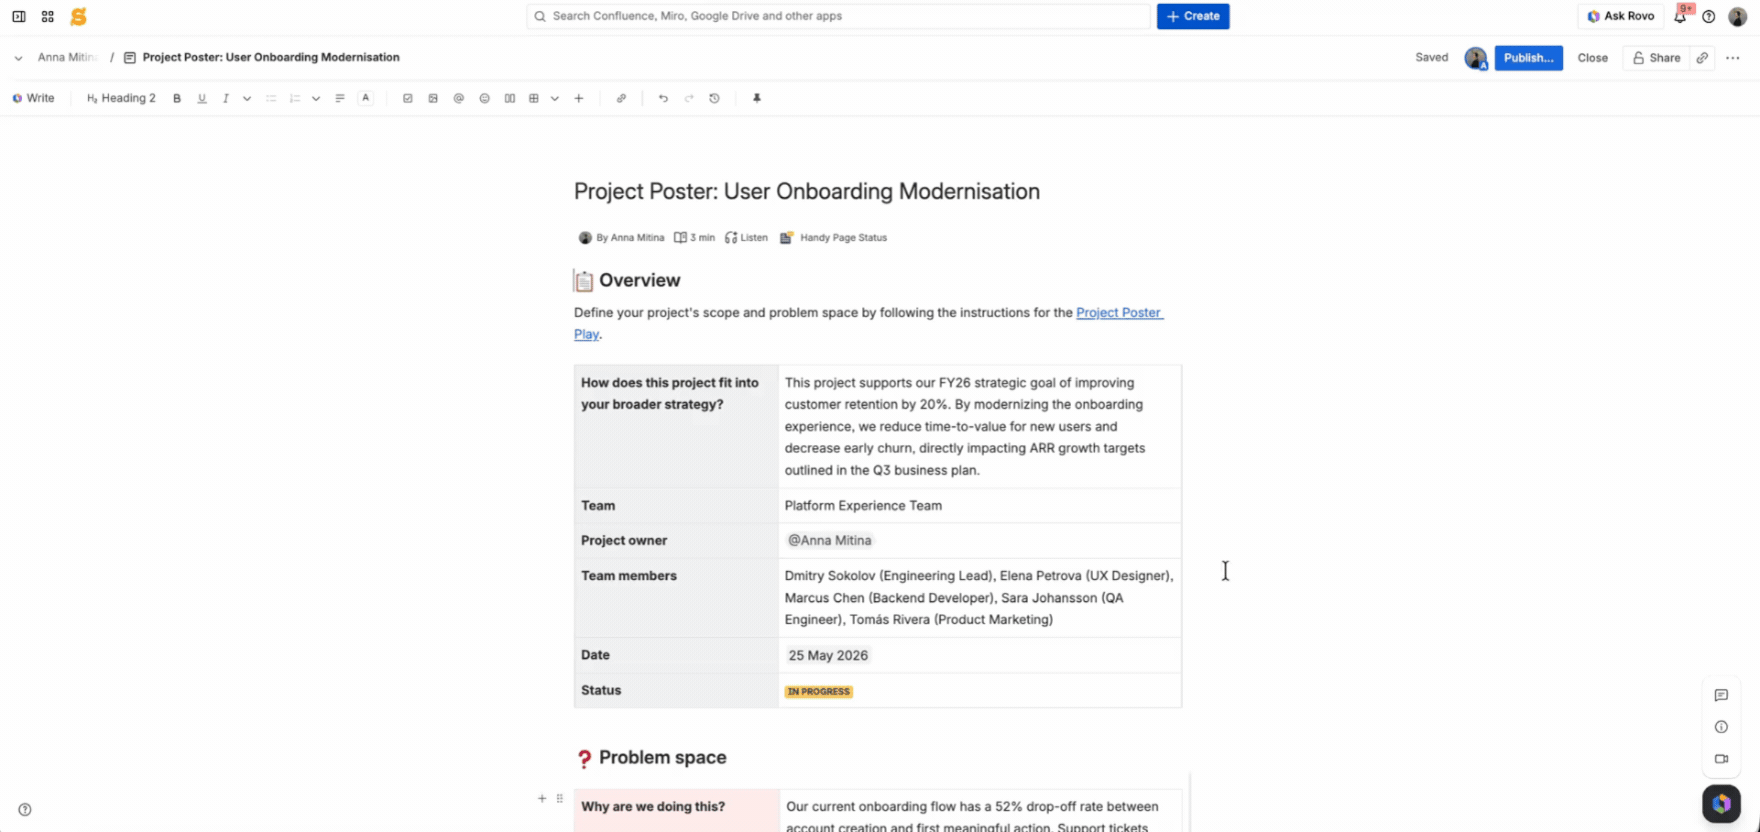Insert an image or file

[433, 98]
